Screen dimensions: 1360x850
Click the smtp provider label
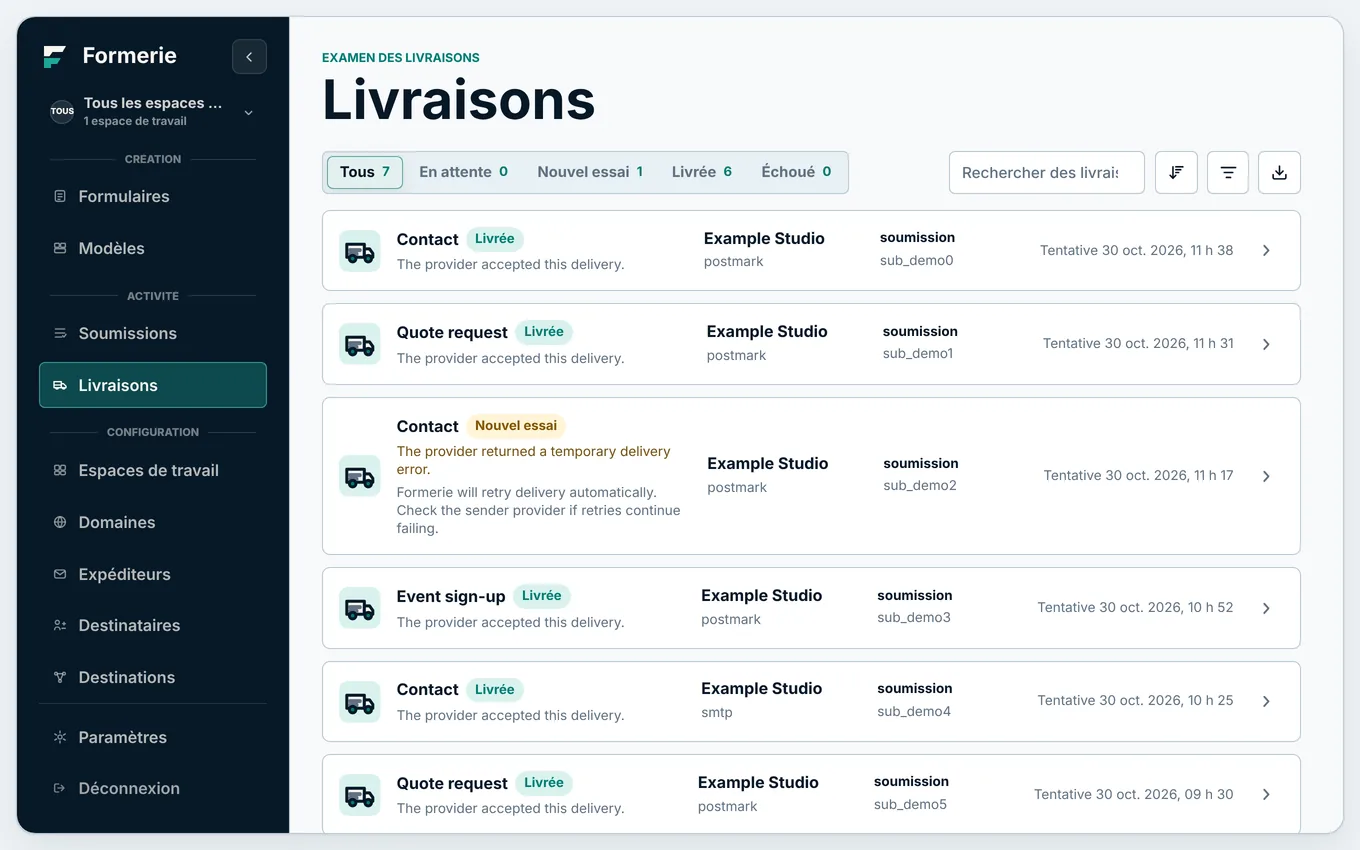click(717, 712)
